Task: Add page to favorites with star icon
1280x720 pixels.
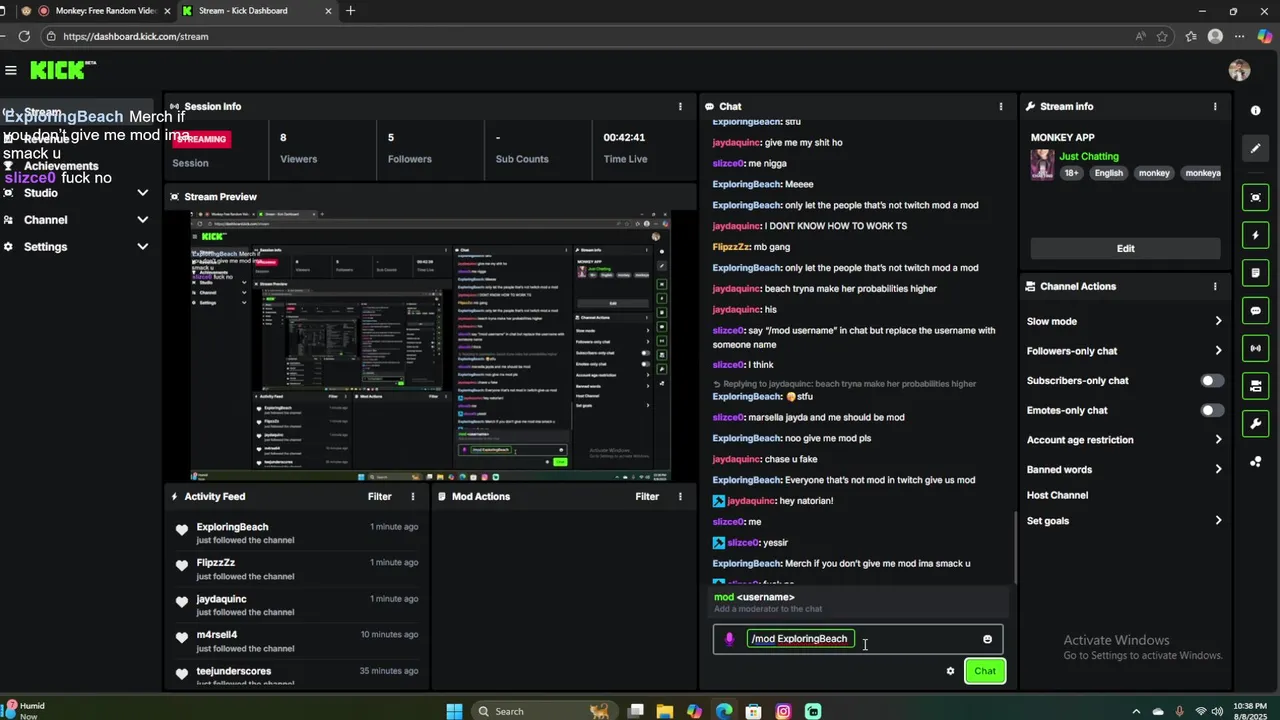Action: pos(1162,36)
